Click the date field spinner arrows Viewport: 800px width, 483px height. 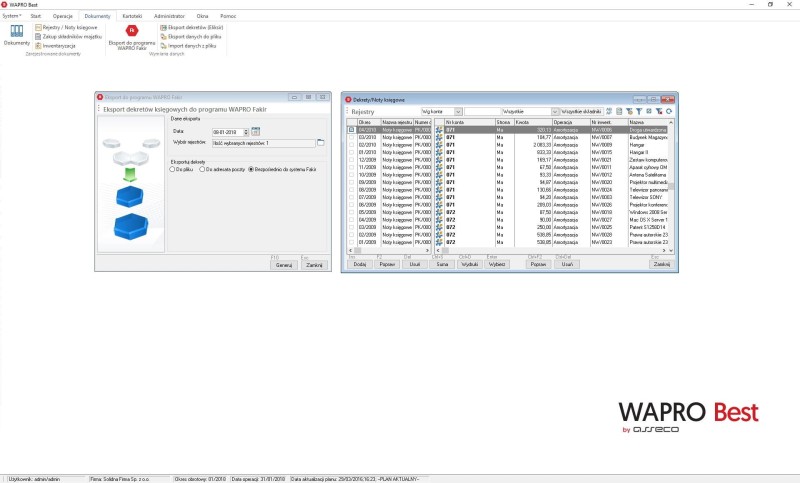[x=245, y=131]
